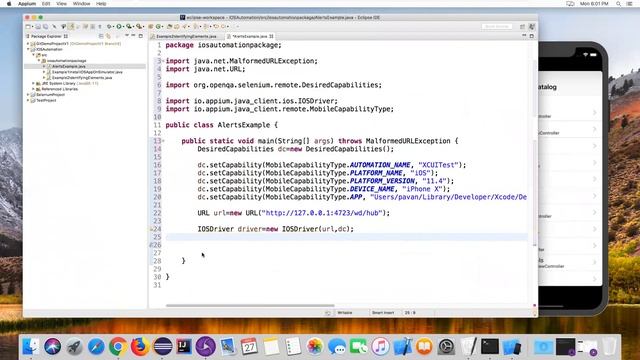
Task: Minimize the editor area
Action: 524,36
